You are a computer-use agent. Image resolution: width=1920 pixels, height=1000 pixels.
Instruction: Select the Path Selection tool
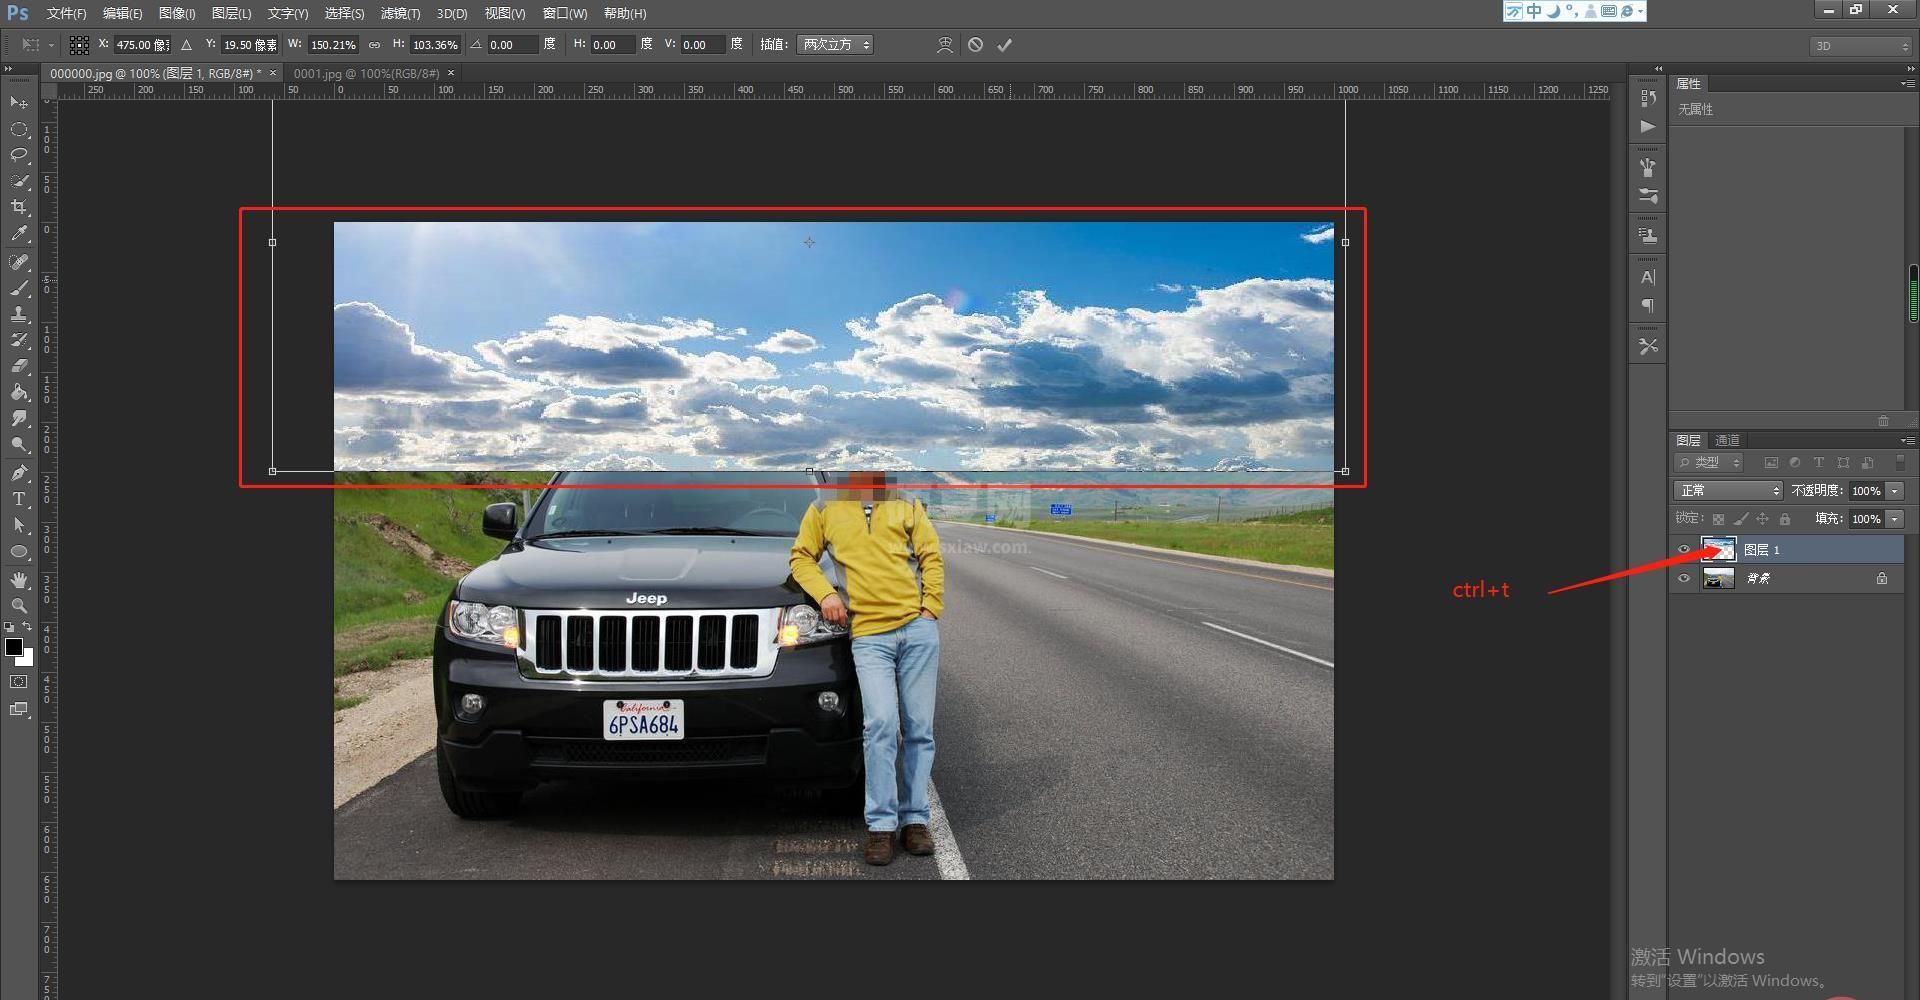tap(19, 525)
